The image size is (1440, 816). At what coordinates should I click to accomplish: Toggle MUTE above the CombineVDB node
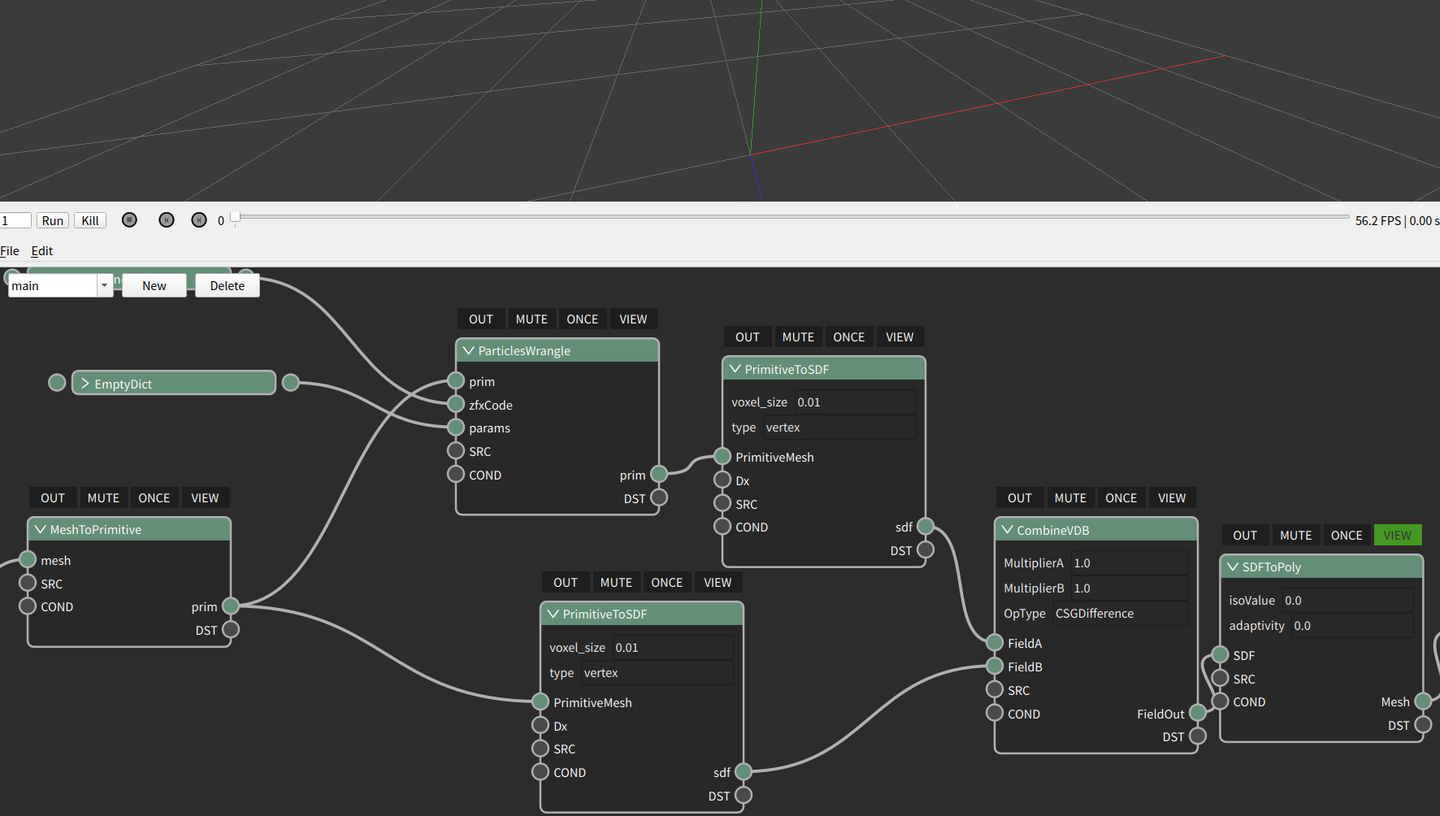click(1069, 498)
